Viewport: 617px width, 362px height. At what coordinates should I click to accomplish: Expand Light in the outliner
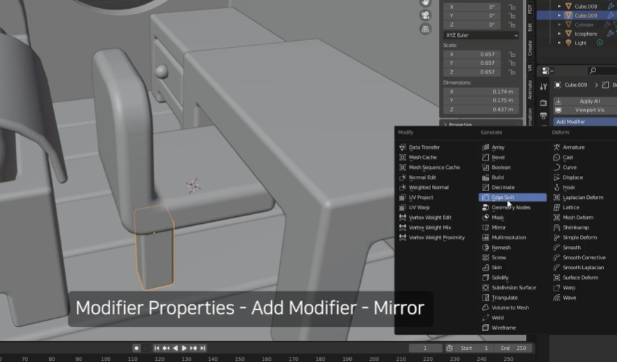(560, 43)
